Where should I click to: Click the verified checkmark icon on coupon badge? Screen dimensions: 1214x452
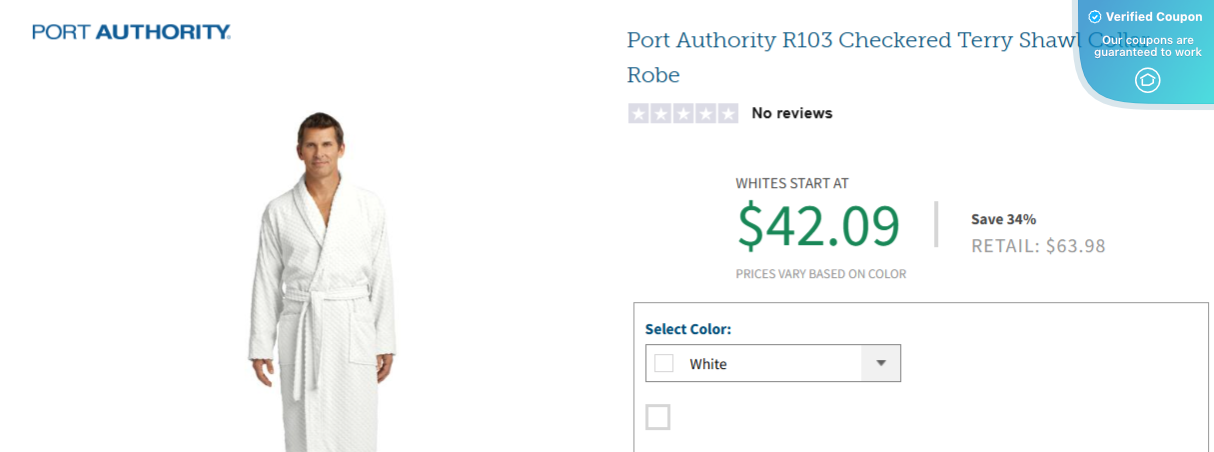[1094, 17]
